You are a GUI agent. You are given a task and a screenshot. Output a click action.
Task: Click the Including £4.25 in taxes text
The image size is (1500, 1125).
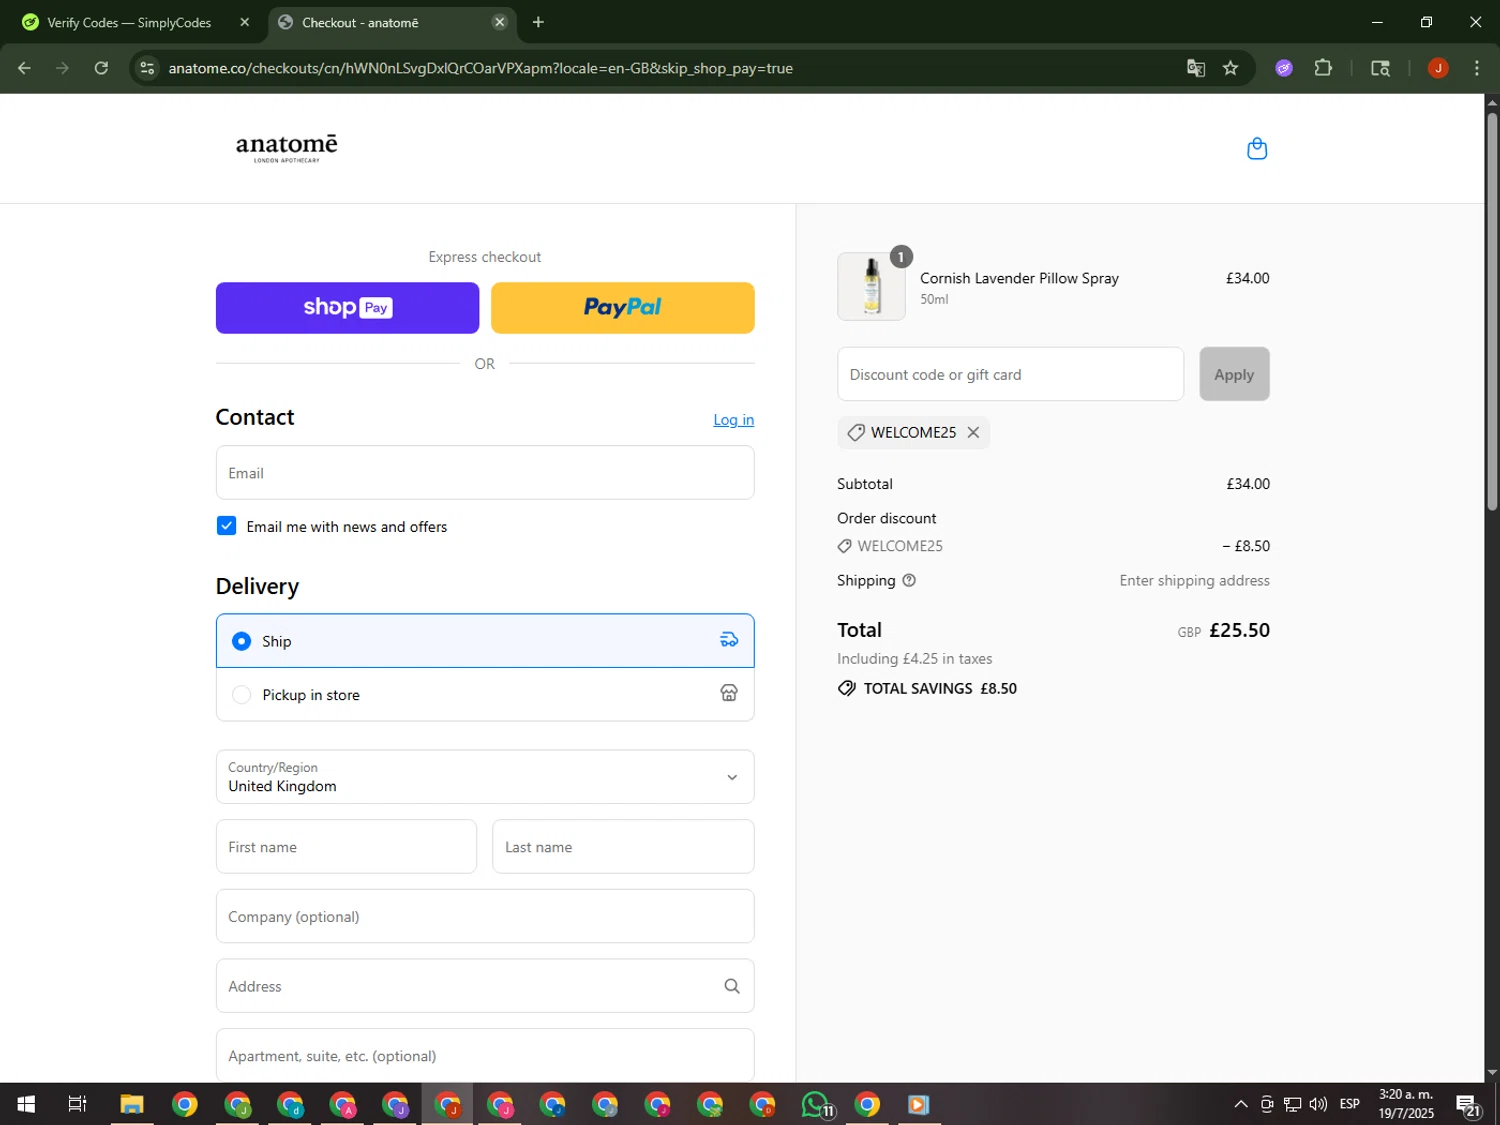[915, 659]
